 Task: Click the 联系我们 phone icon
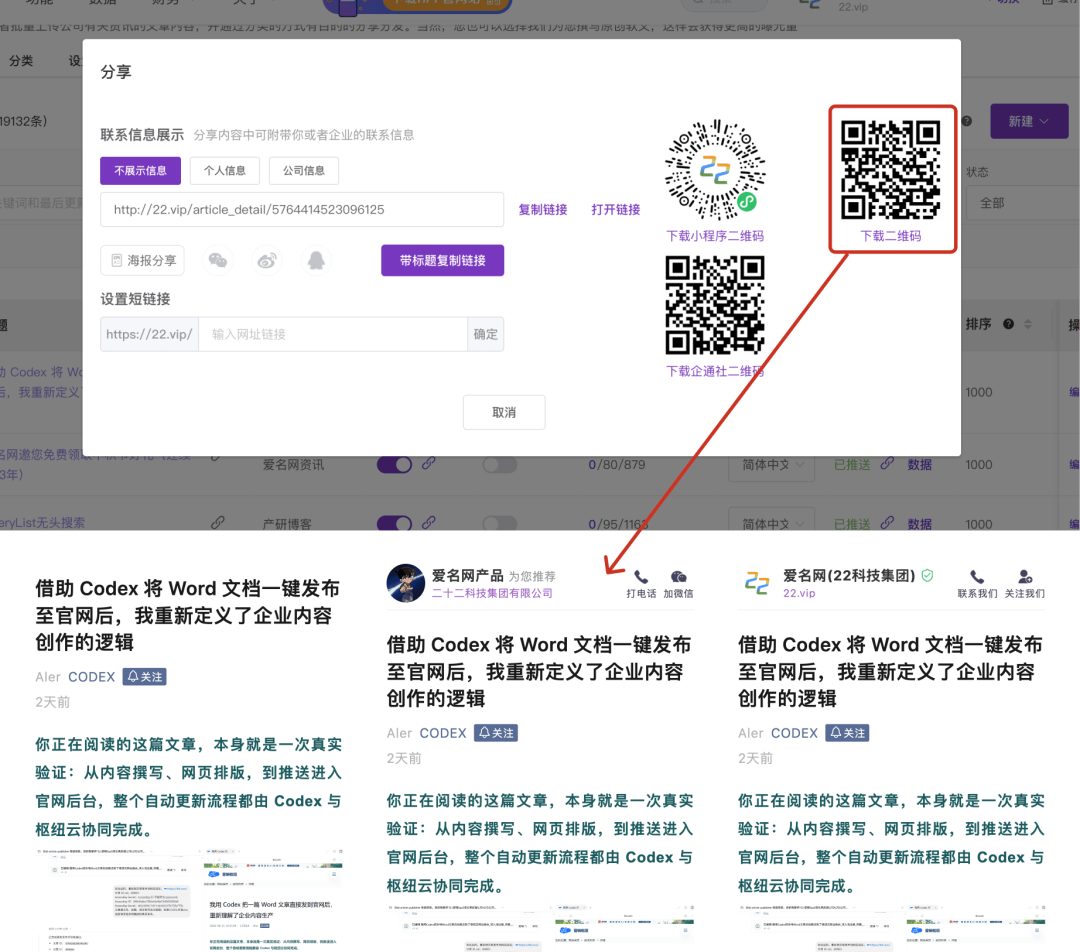977,577
